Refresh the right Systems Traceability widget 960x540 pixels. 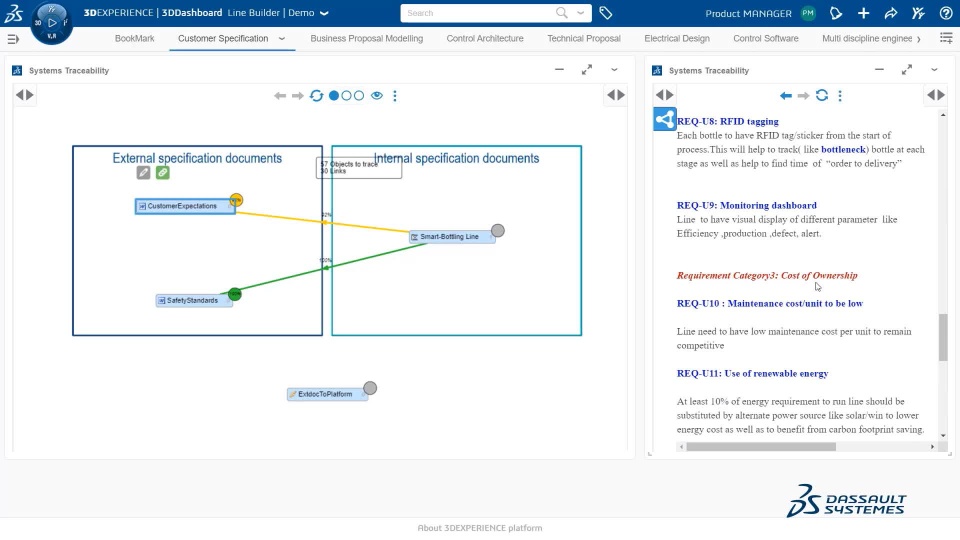point(822,95)
